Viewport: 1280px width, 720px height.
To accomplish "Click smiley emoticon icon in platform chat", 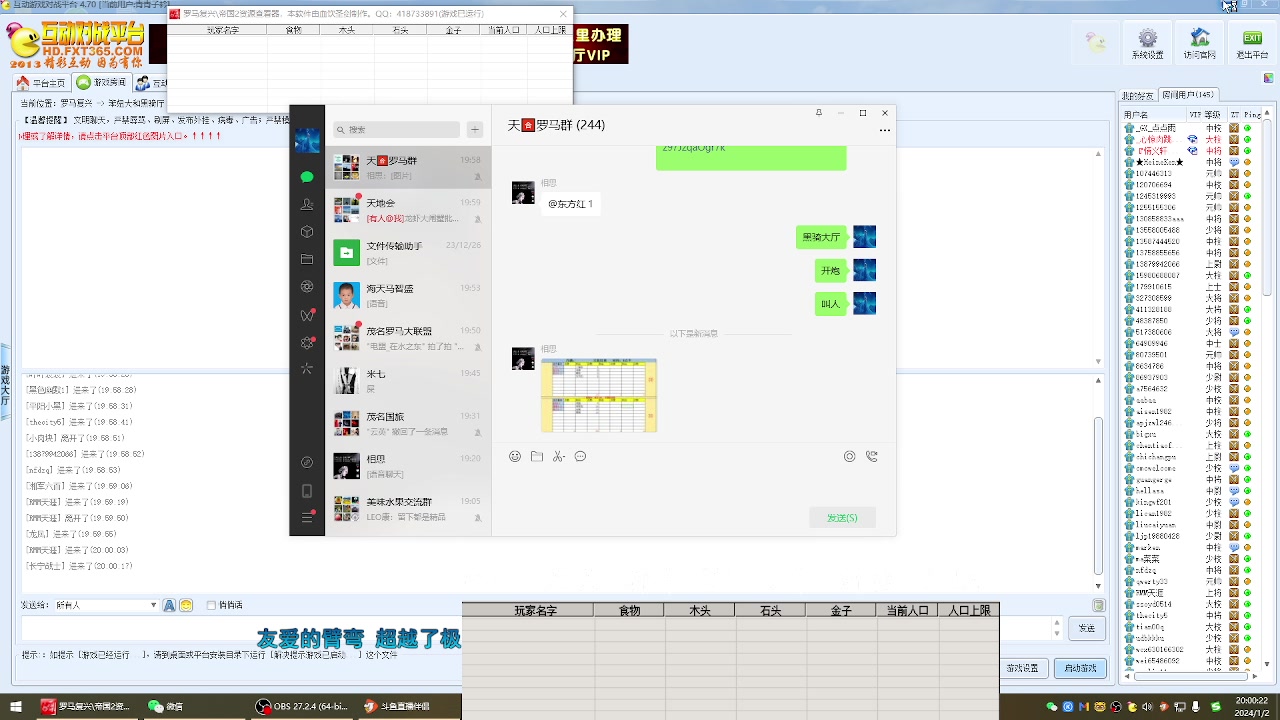I will click(186, 605).
